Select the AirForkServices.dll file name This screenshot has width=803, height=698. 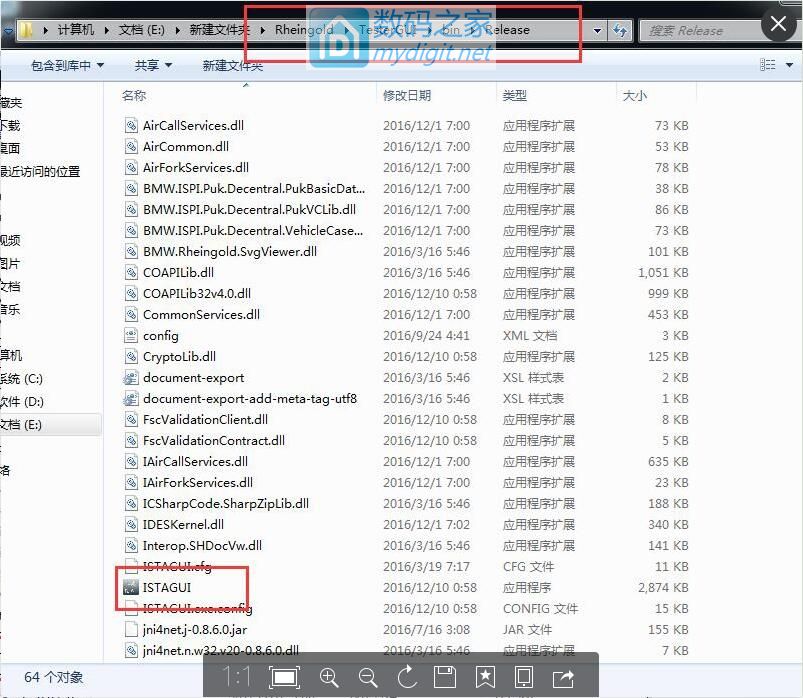coord(196,167)
